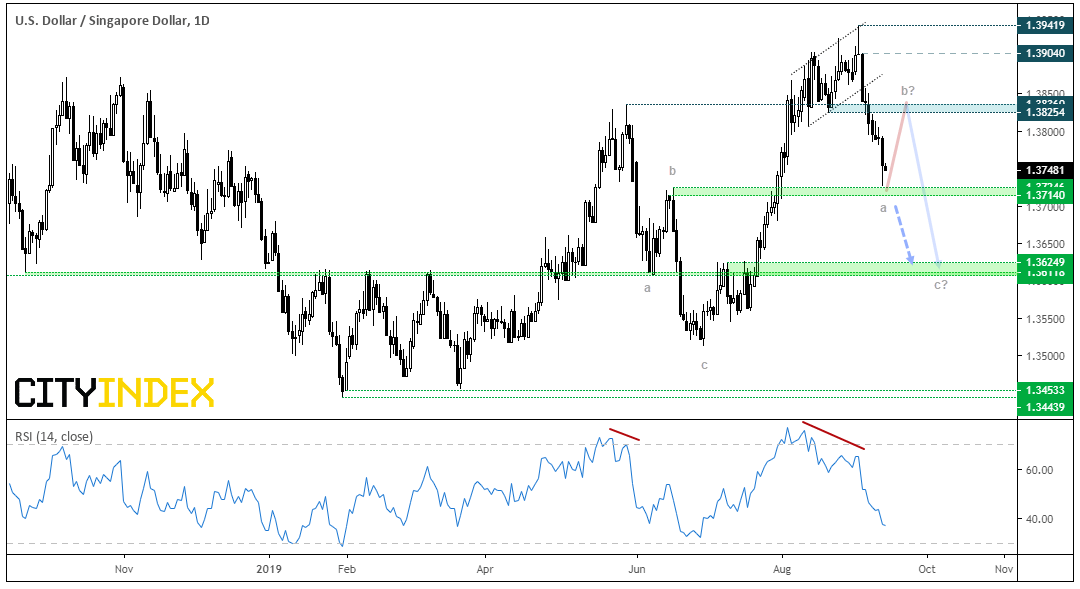Select the 1.38254 resistance price label
This screenshot has width=1080, height=589.
point(1045,112)
